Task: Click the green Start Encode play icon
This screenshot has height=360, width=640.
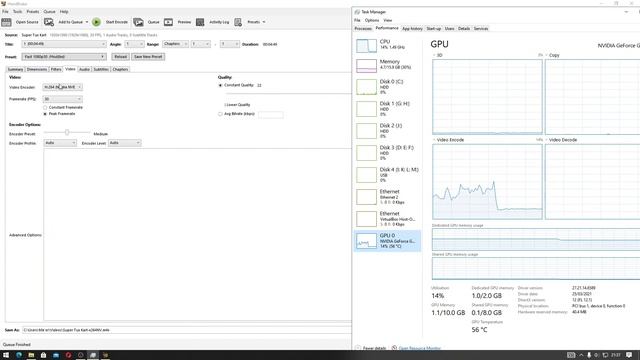Action: (x=96, y=22)
